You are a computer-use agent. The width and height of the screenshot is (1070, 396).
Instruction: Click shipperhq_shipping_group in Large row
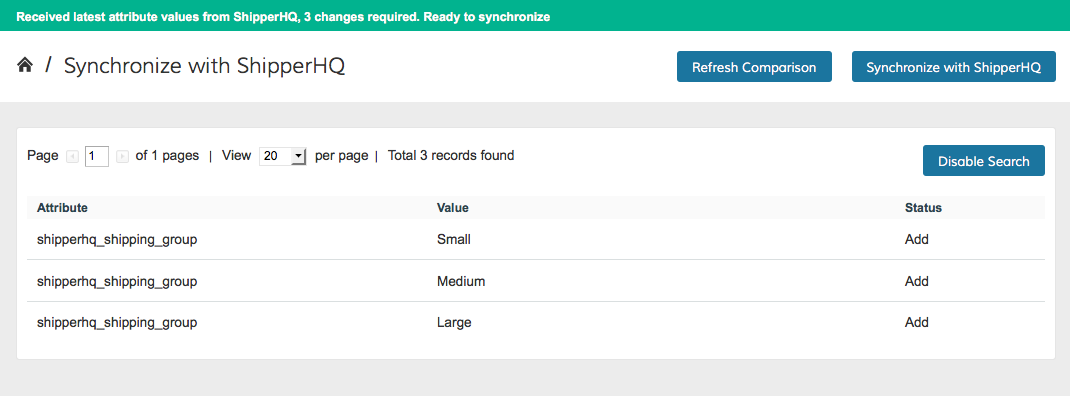(x=117, y=322)
